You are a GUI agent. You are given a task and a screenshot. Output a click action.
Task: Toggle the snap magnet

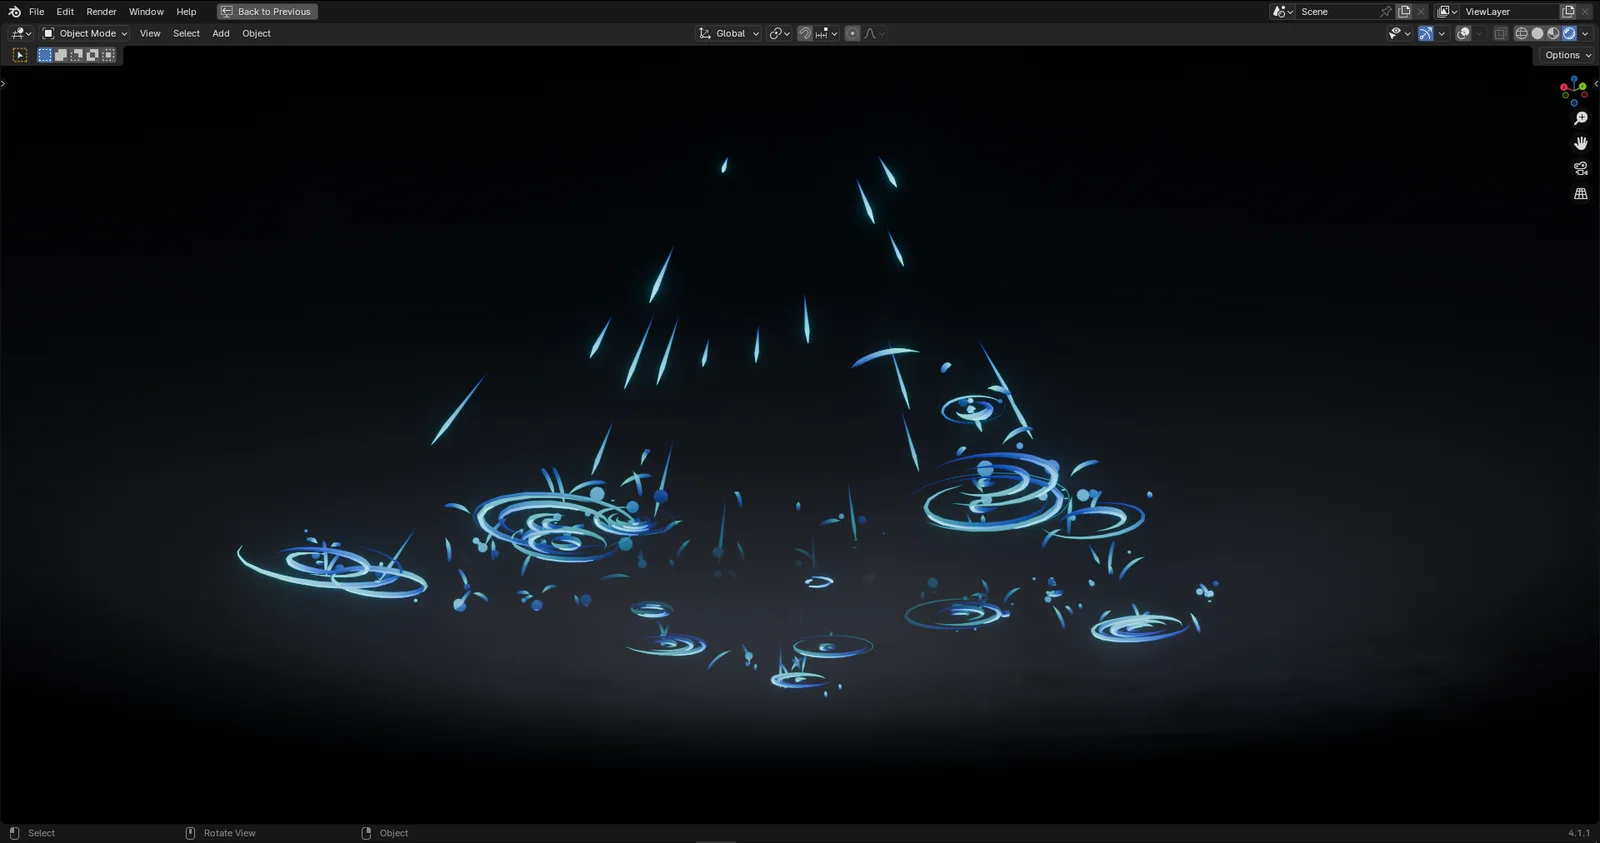[805, 34]
